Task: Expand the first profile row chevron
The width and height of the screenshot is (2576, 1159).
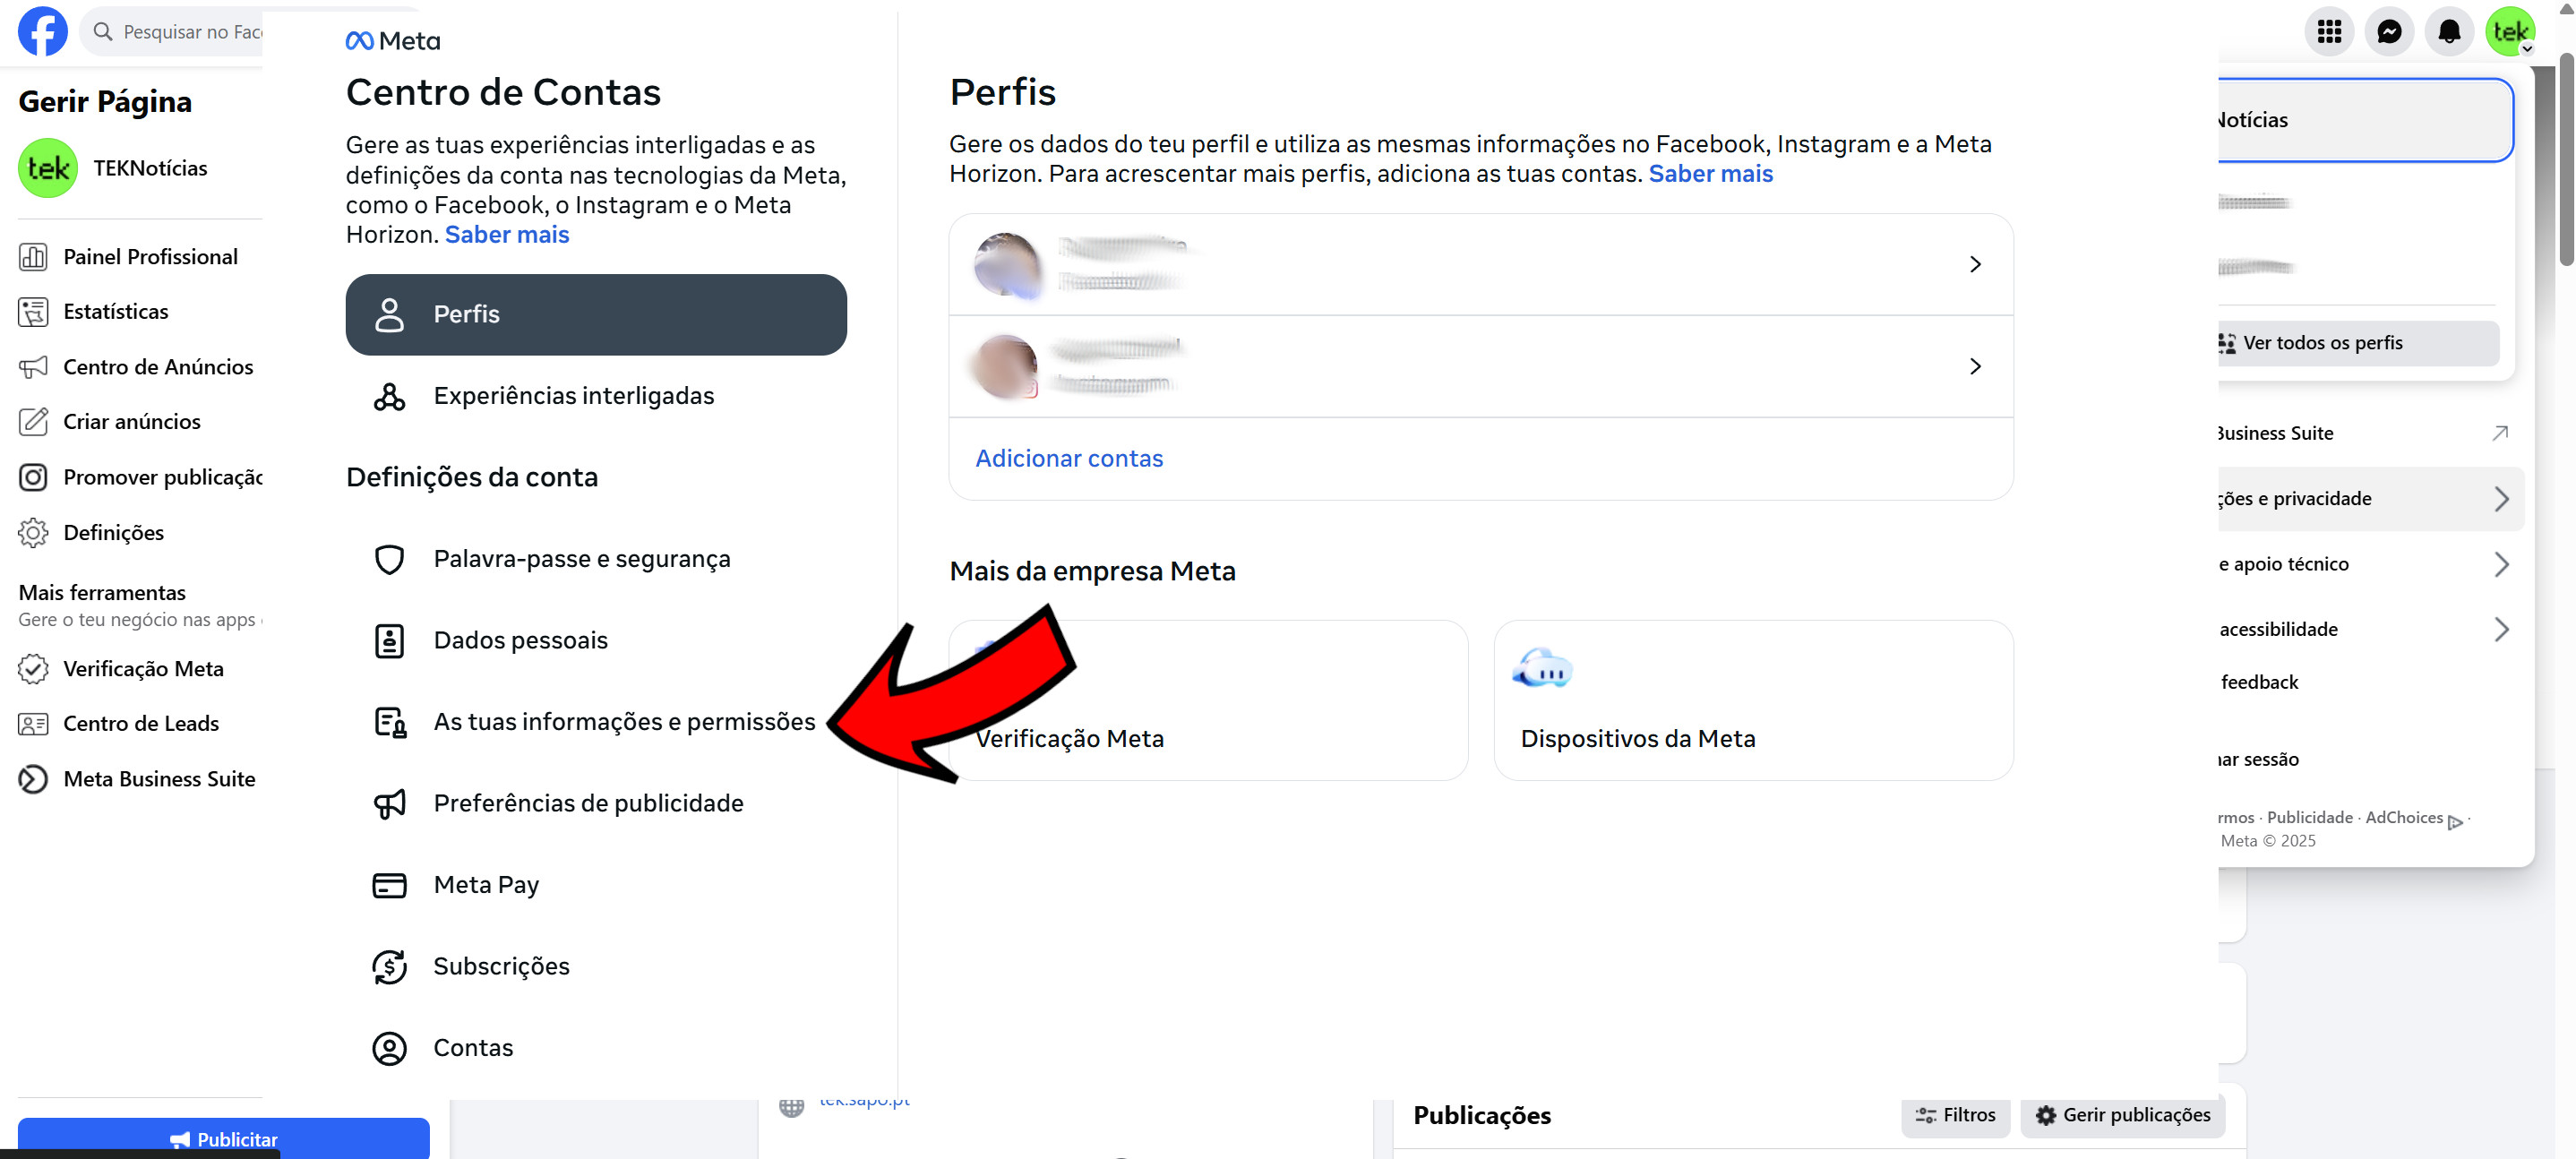Action: pyautogui.click(x=1974, y=264)
